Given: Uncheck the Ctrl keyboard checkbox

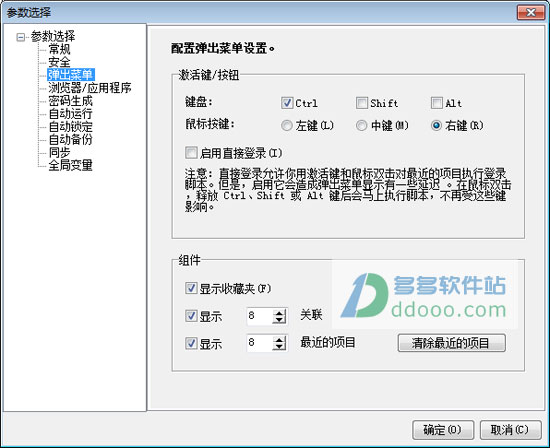Looking at the screenshot, I should [287, 103].
